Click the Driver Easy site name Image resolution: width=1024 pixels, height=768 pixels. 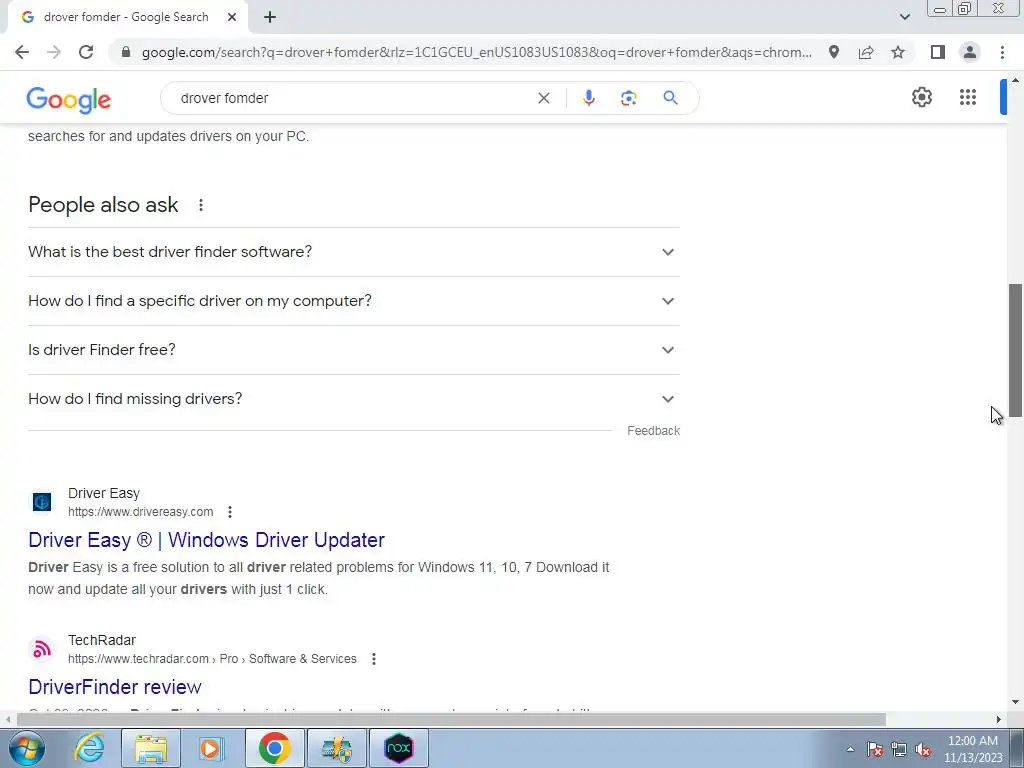pos(104,494)
